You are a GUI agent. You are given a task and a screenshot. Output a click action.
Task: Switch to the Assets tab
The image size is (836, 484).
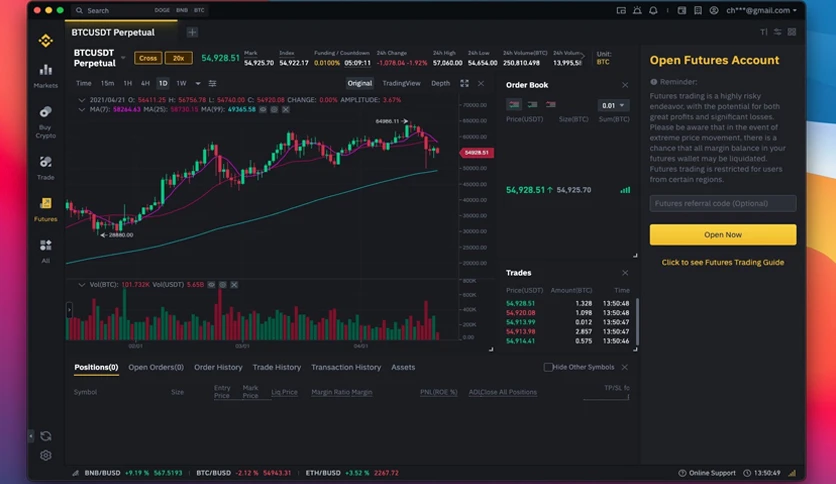tap(403, 367)
